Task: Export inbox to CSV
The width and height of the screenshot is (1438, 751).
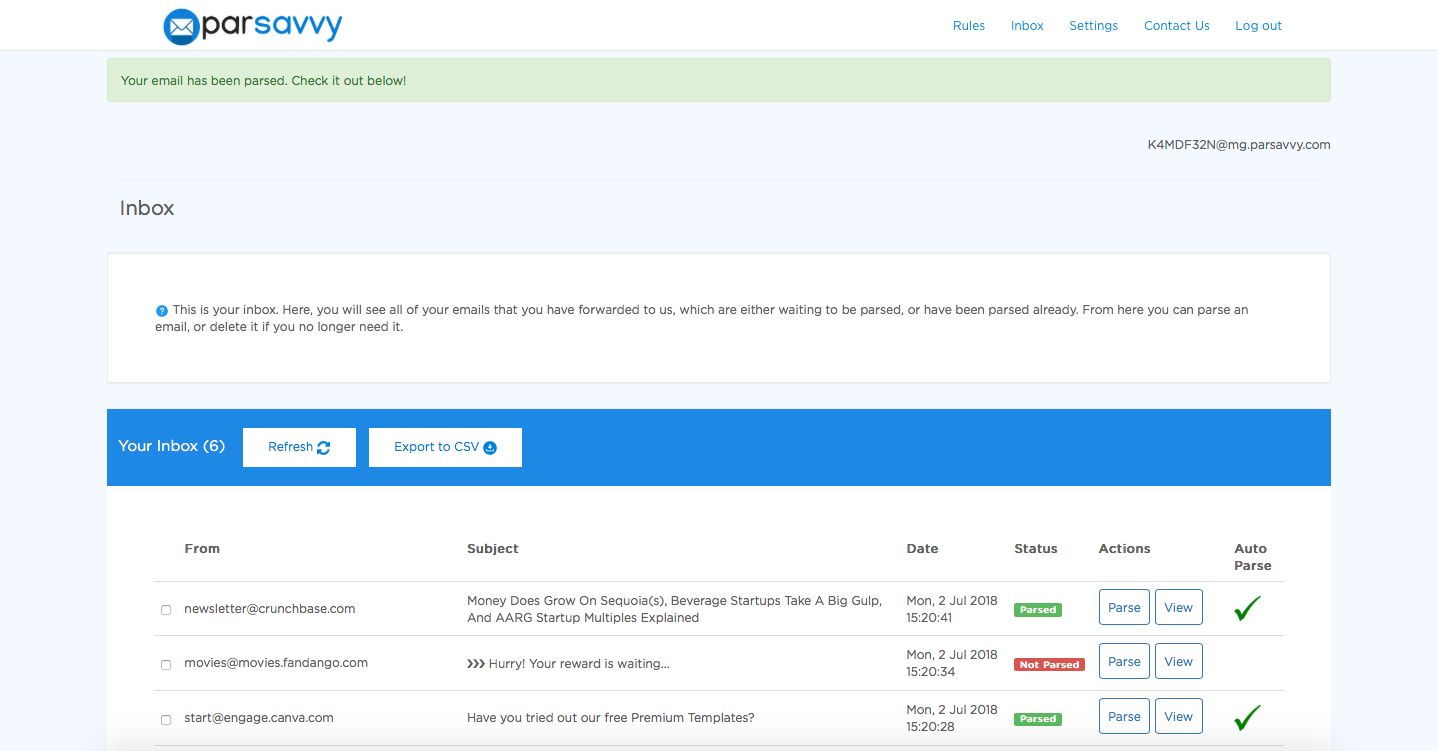Action: coord(445,447)
